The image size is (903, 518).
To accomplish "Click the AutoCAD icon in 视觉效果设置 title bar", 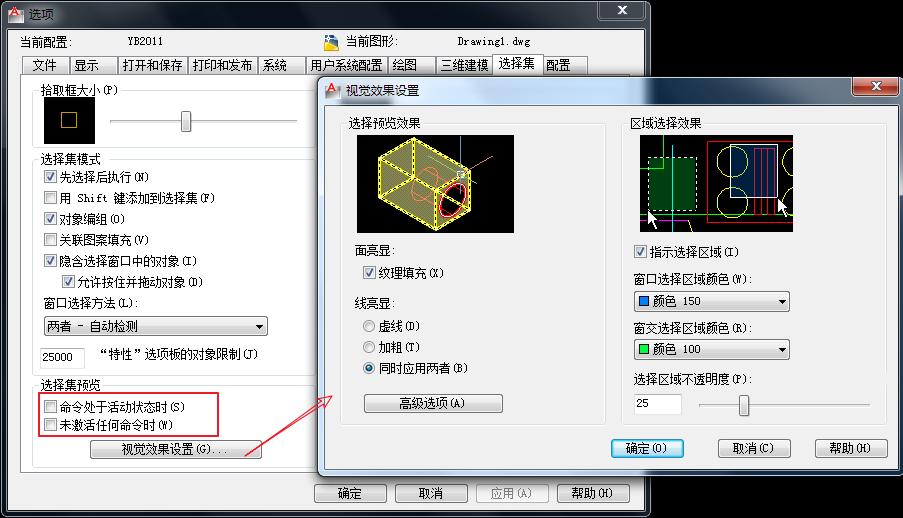I will 332,90.
